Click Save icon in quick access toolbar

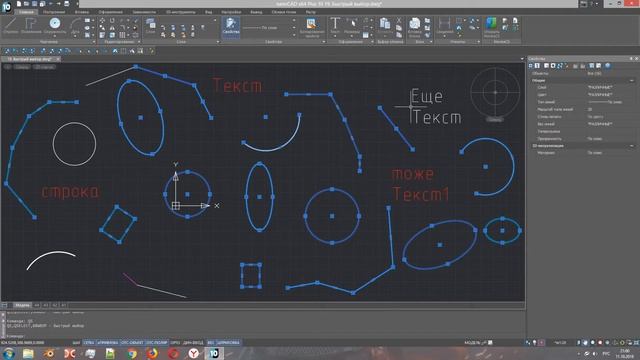click(x=34, y=4)
